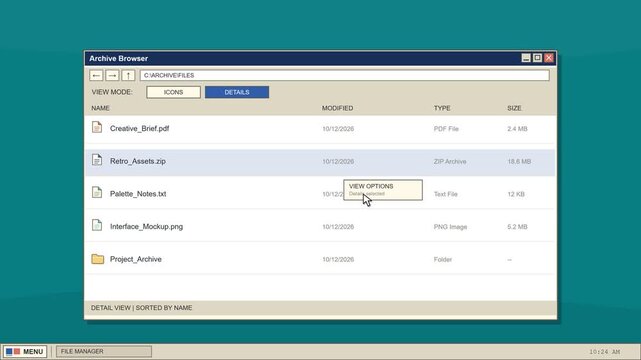Select Project_Archive folder name

pyautogui.click(x=136, y=259)
